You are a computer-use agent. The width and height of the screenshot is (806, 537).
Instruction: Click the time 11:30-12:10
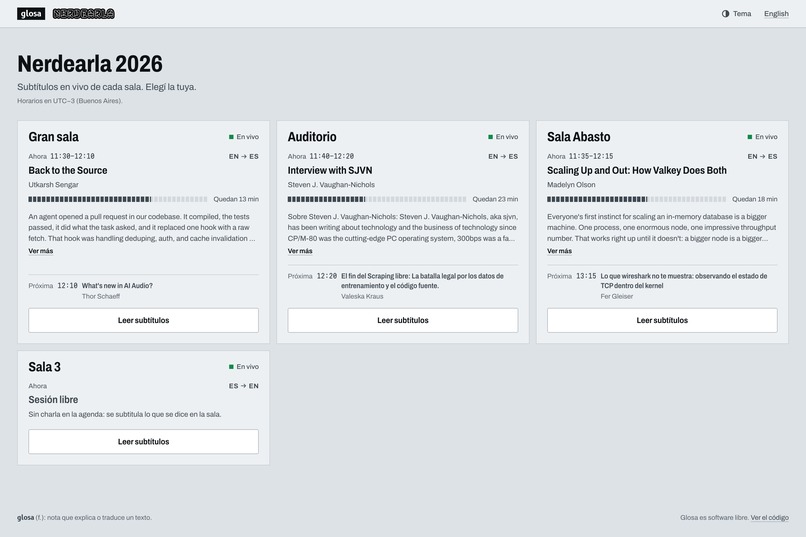(x=72, y=156)
